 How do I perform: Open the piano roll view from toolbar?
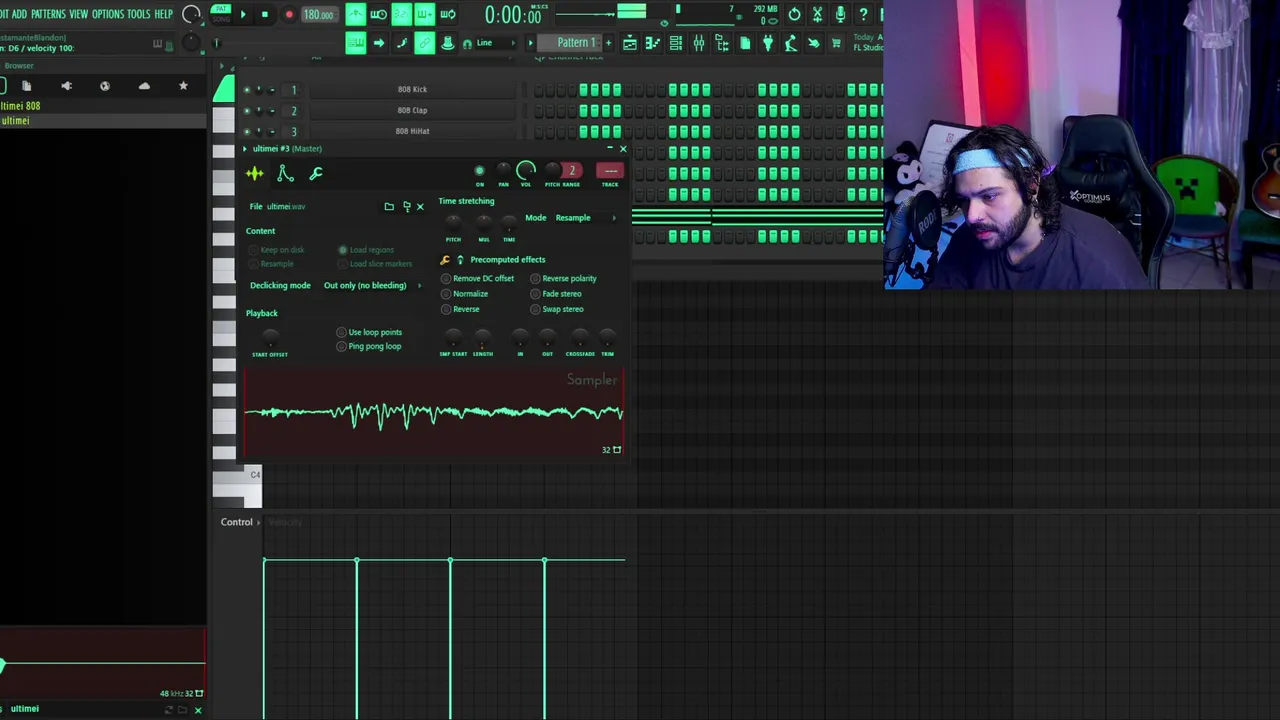click(652, 43)
